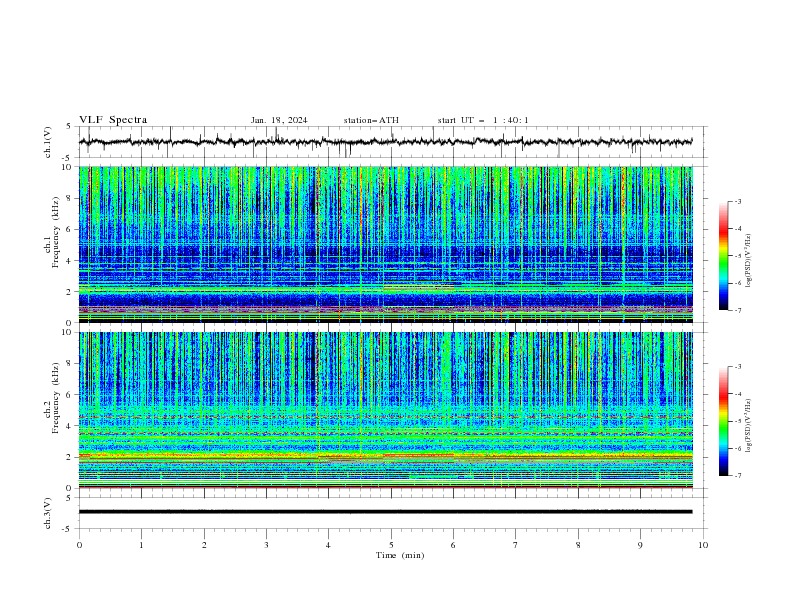Click the '-7' value on lower colorbar
The image size is (792, 612).
(x=738, y=476)
